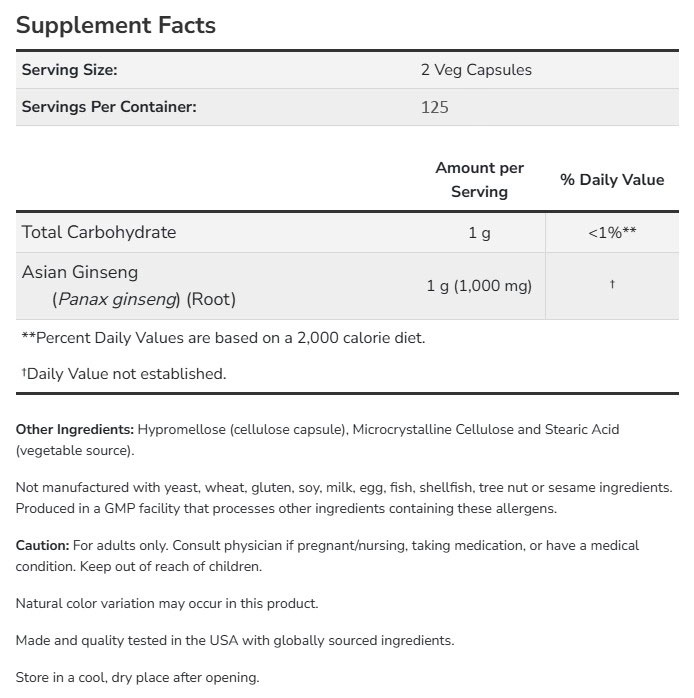Click the 2 Veg Capsules value
The width and height of the screenshot is (694, 698).
click(x=476, y=70)
